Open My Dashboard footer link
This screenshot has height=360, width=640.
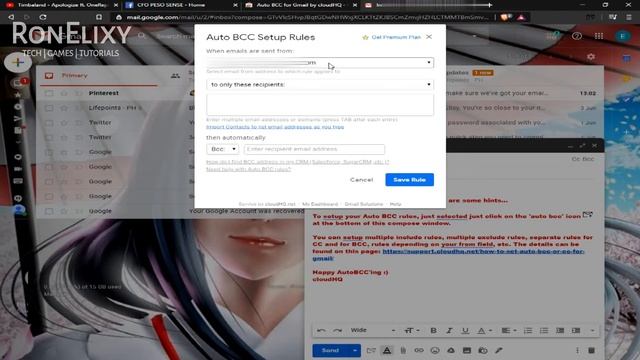point(320,204)
